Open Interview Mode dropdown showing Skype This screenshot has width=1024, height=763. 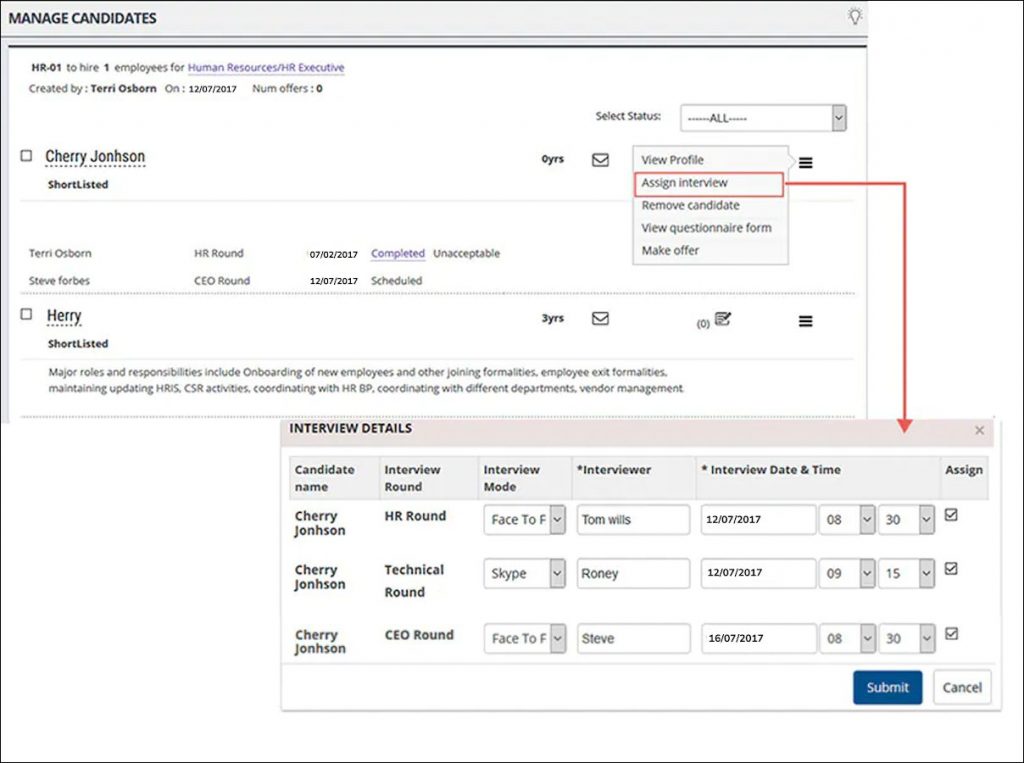pyautogui.click(x=524, y=573)
